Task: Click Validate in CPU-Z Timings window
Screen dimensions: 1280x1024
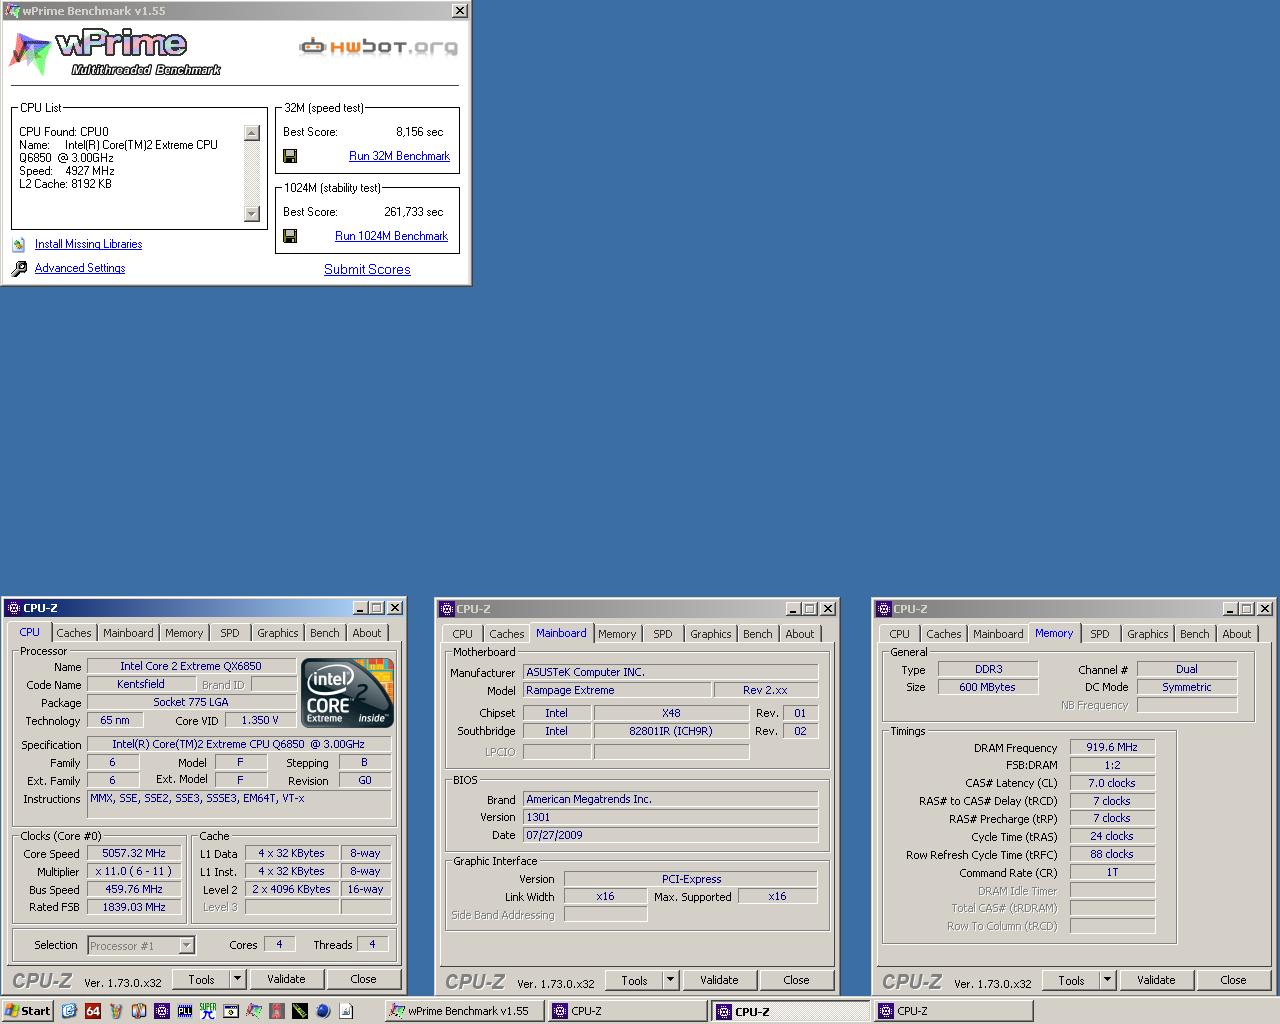Action: click(1156, 980)
